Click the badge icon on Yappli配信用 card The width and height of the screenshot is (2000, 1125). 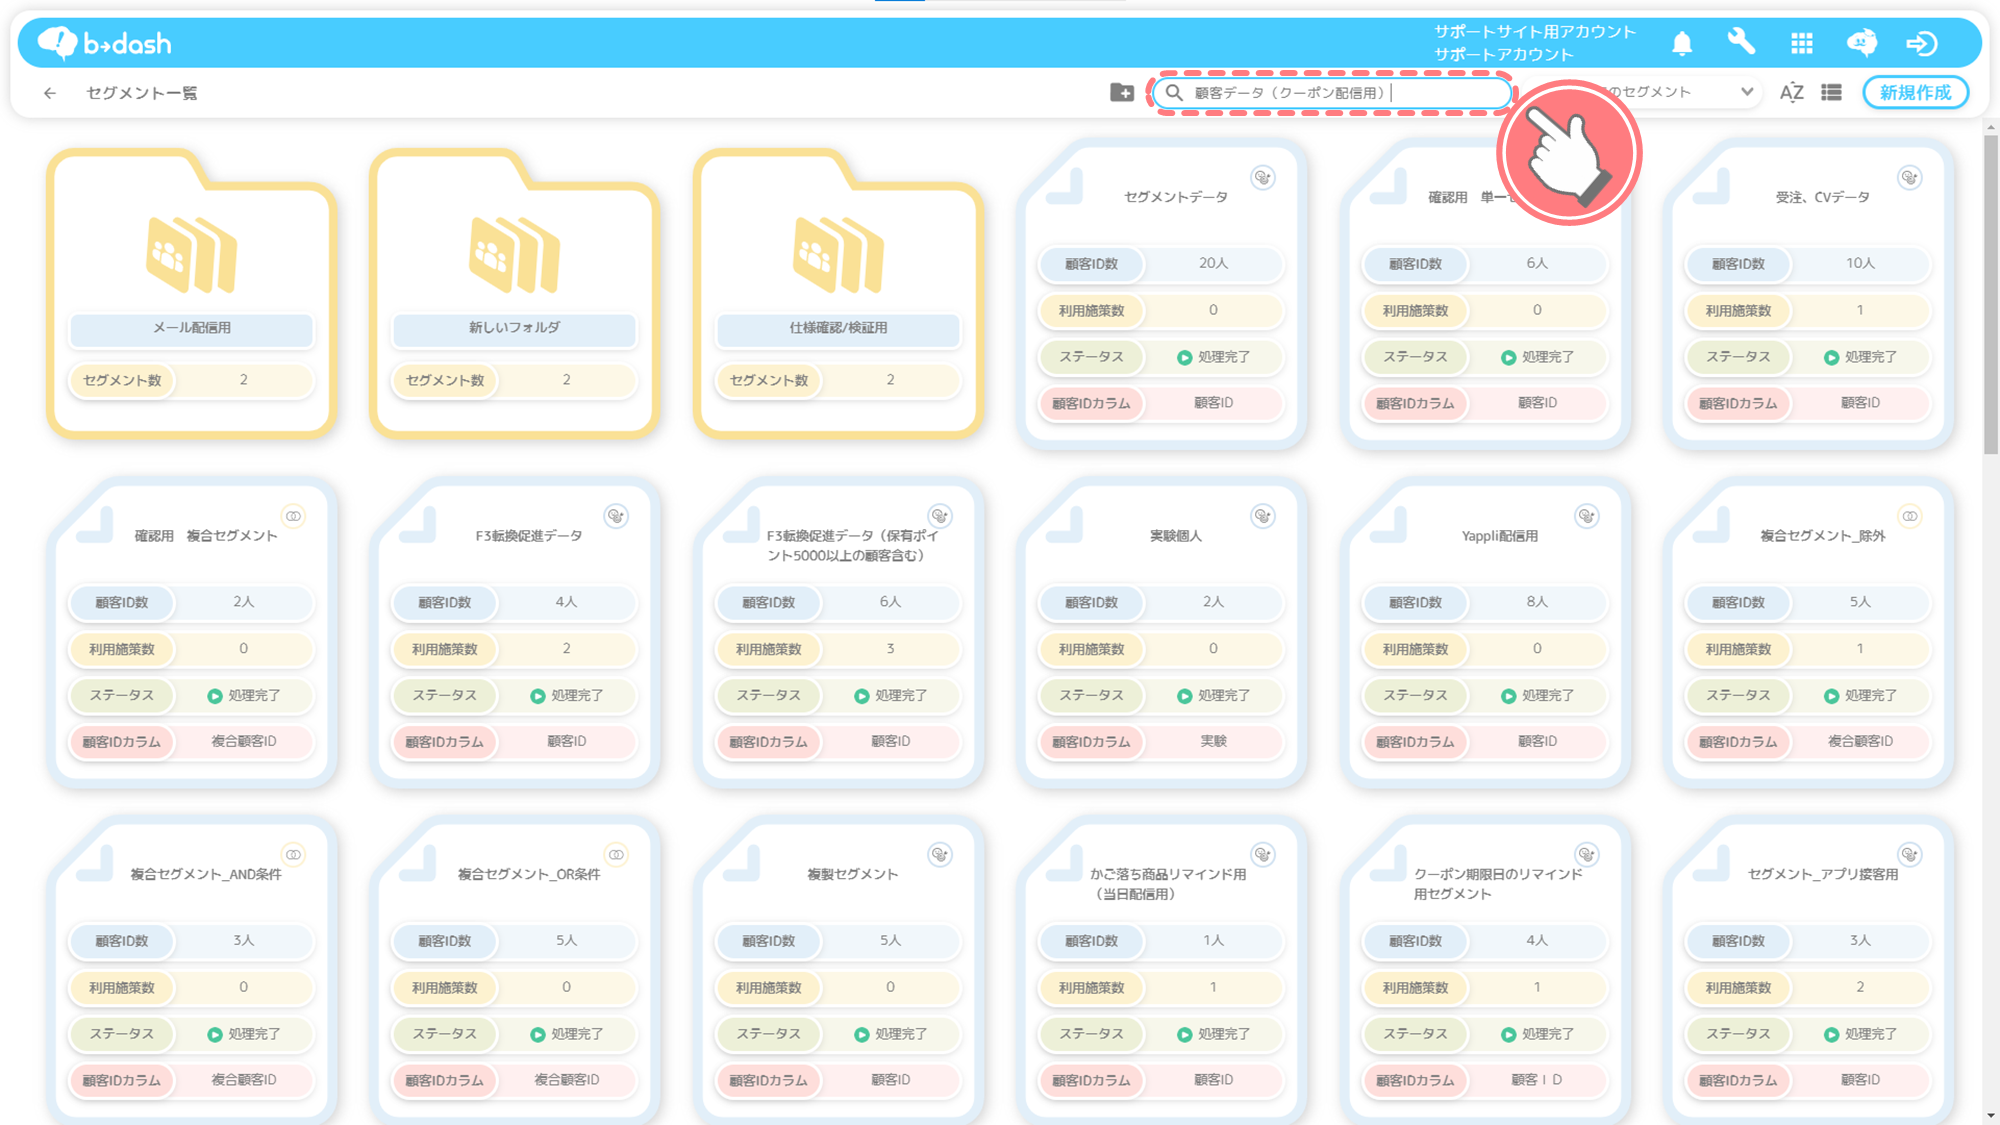point(1586,516)
